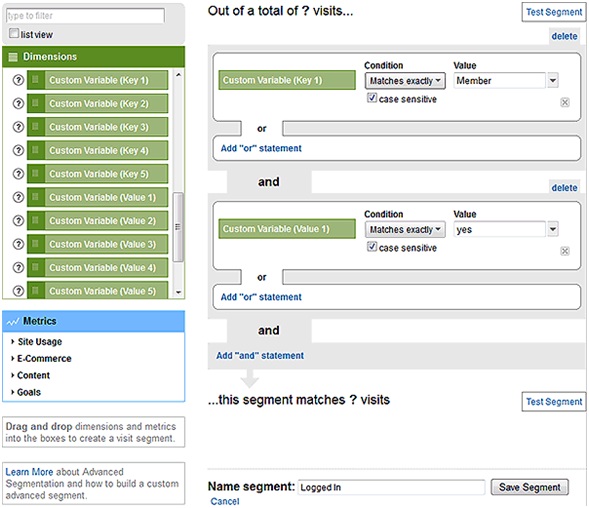Select Custom Variable (Value 3) dimension in list

(x=98, y=244)
